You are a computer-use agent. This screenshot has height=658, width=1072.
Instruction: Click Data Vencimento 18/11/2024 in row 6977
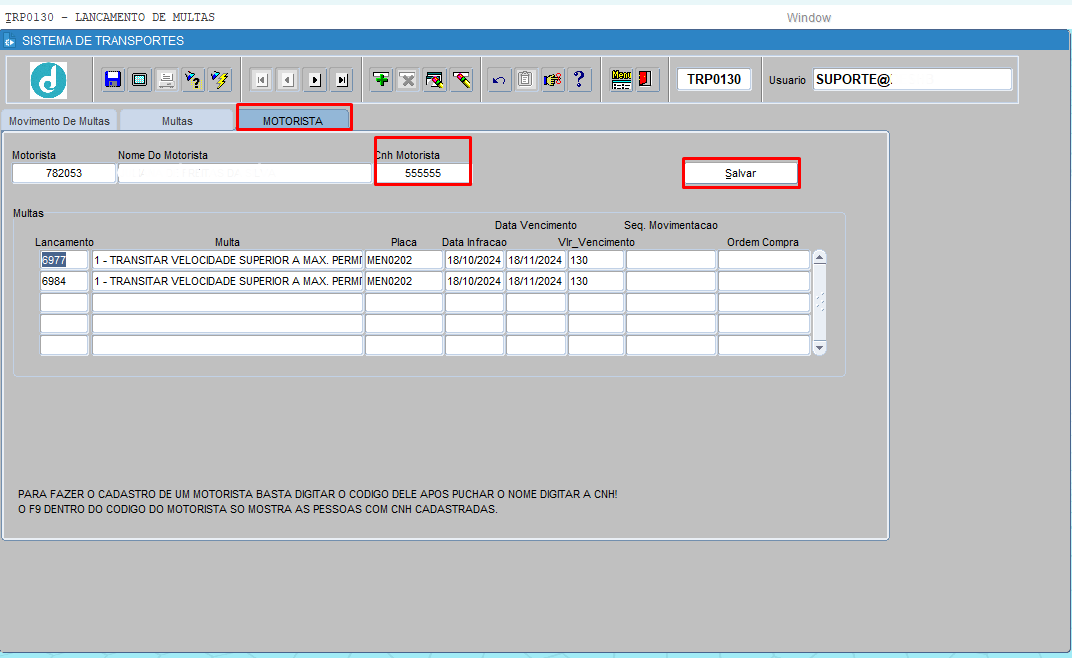(x=536, y=260)
